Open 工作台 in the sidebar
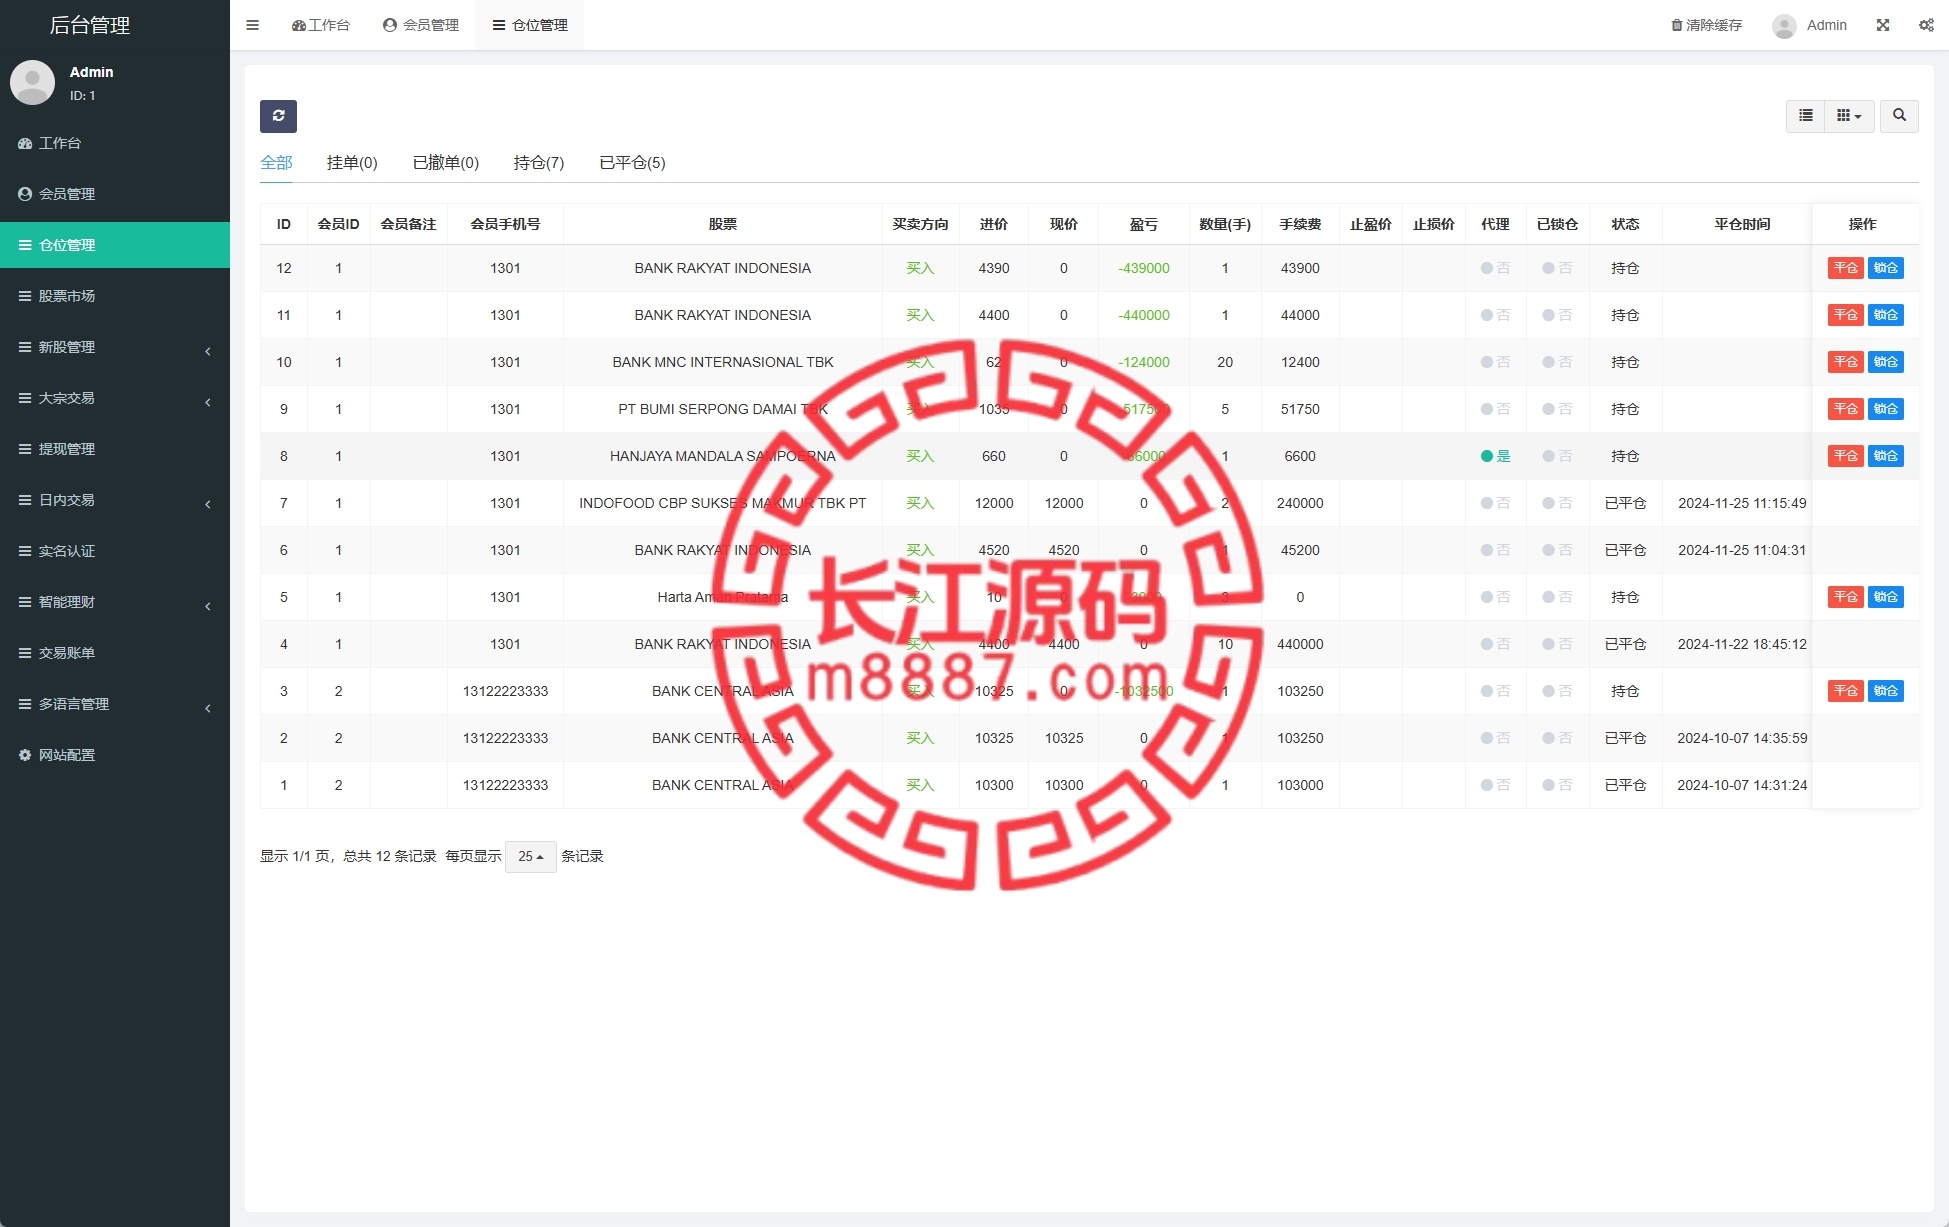Viewport: 1949px width, 1227px height. coord(115,143)
